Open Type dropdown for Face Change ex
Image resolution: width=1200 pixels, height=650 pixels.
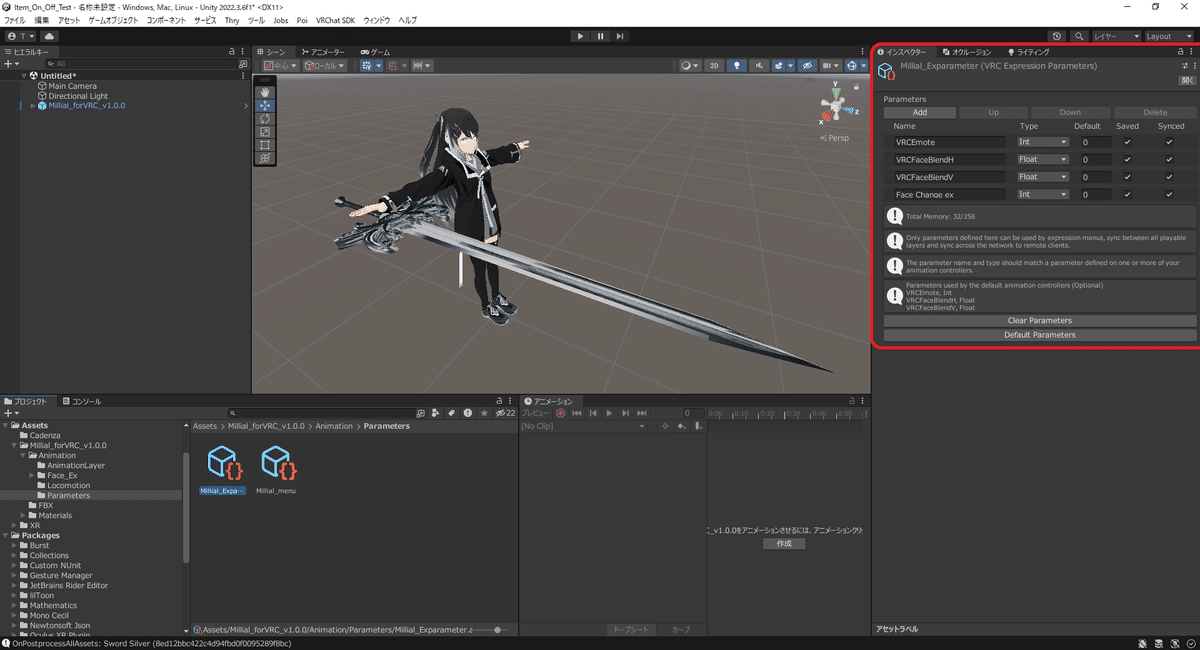(x=1042, y=194)
